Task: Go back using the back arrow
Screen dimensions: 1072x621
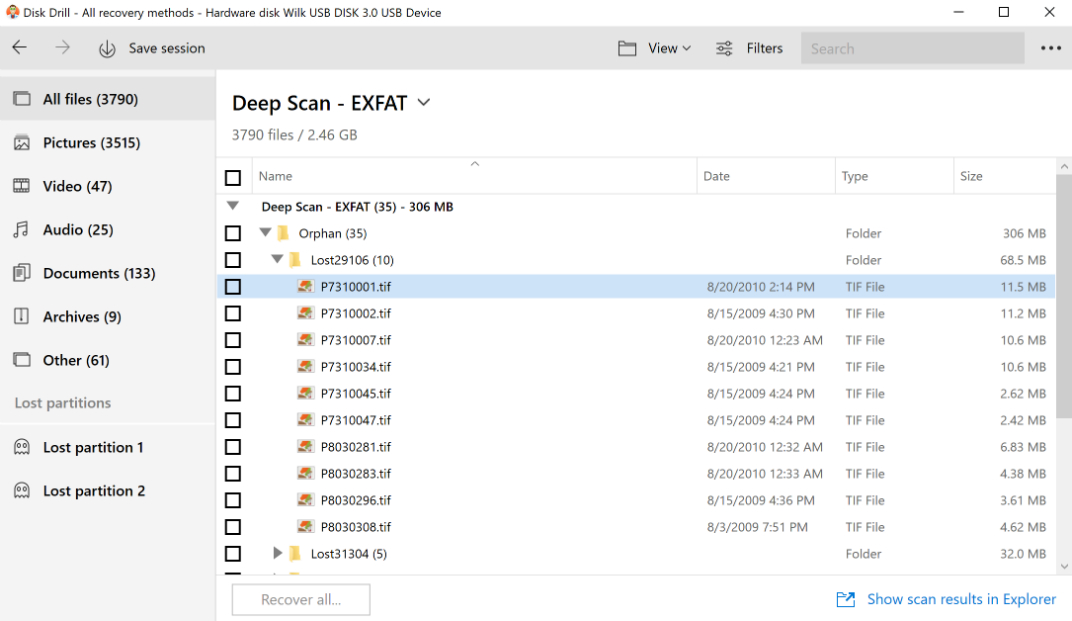Action: coord(20,47)
